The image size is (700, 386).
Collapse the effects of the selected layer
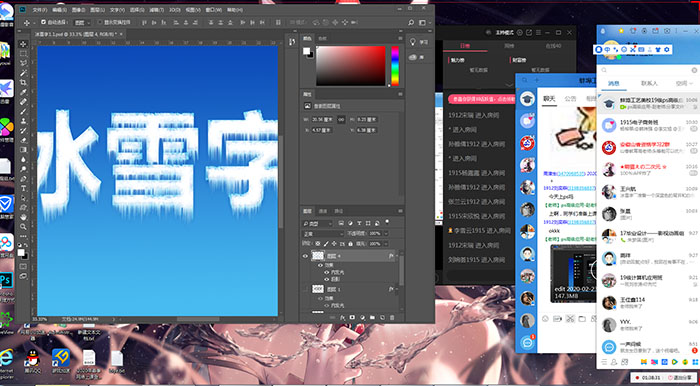[x=397, y=256]
